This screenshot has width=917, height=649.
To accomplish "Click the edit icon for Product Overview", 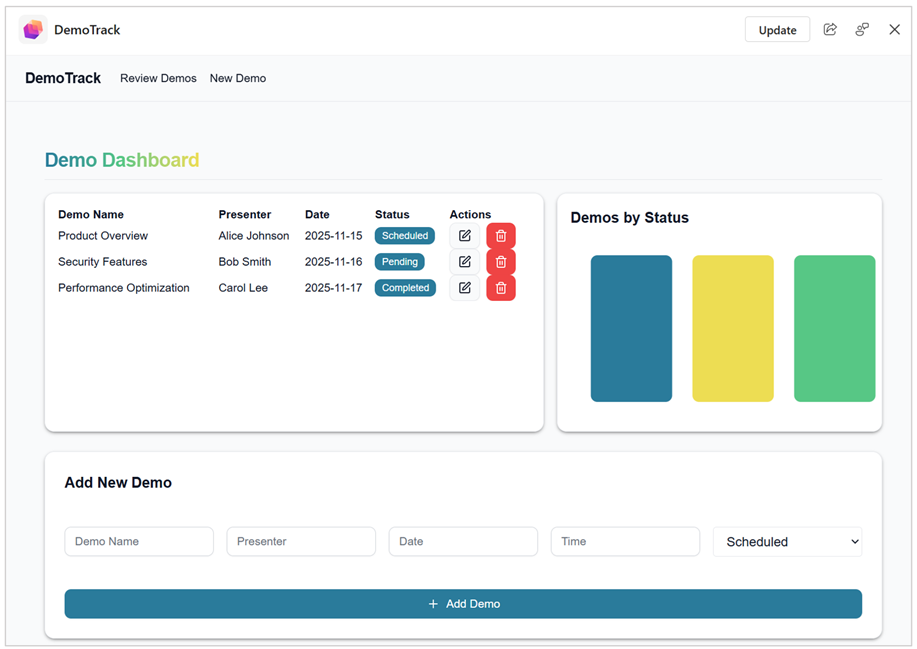I will (x=463, y=235).
